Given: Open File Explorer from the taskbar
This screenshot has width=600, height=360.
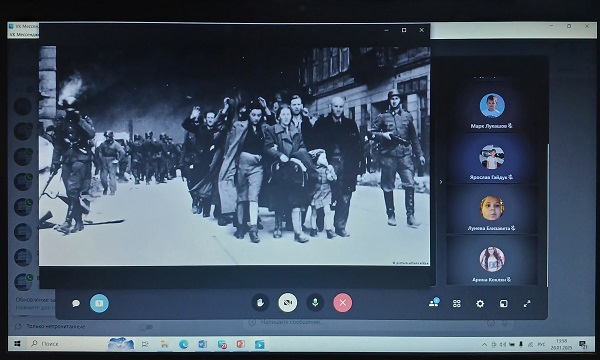Looking at the screenshot, I should coord(165,344).
